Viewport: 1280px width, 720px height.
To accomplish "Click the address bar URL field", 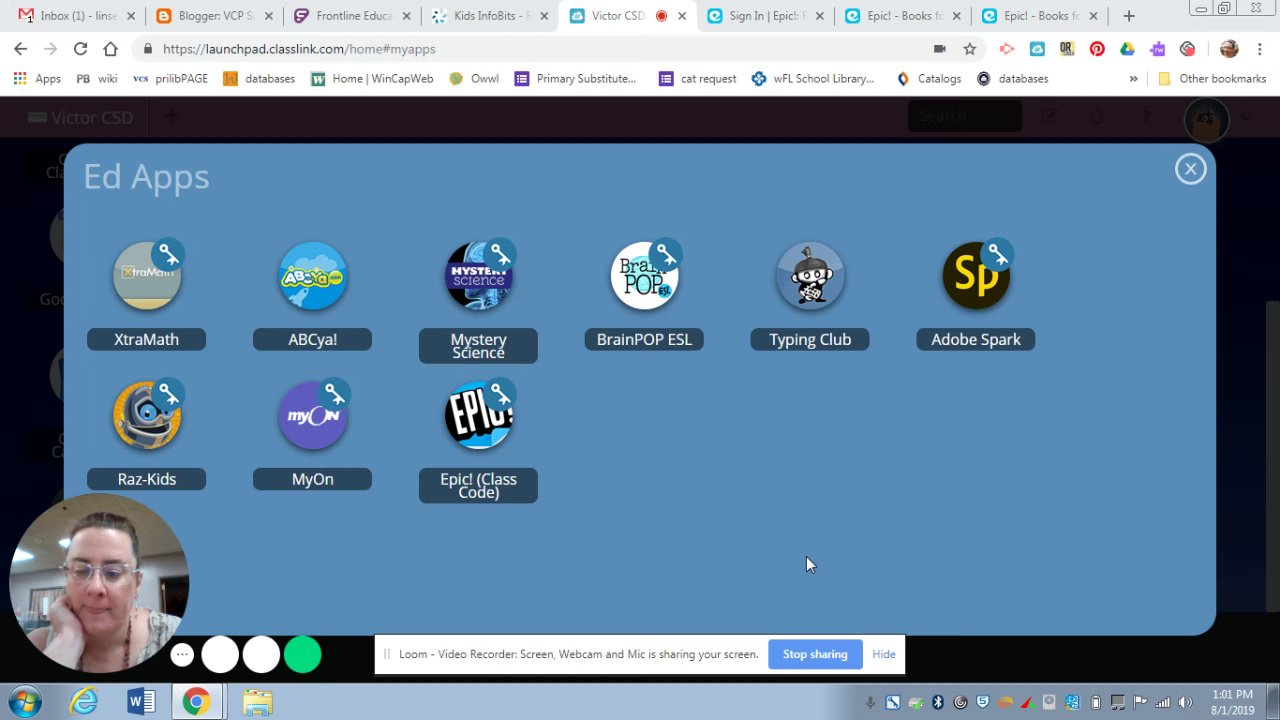I will [540, 49].
